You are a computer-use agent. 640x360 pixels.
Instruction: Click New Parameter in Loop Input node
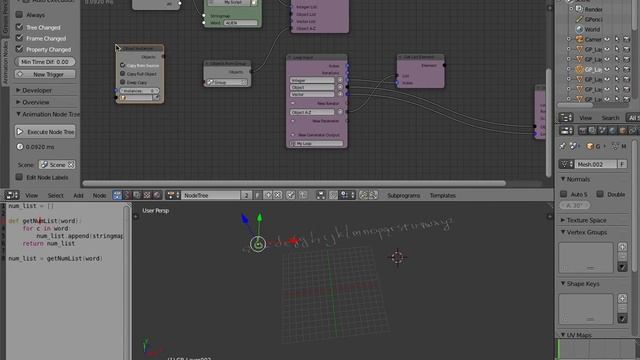(325, 121)
